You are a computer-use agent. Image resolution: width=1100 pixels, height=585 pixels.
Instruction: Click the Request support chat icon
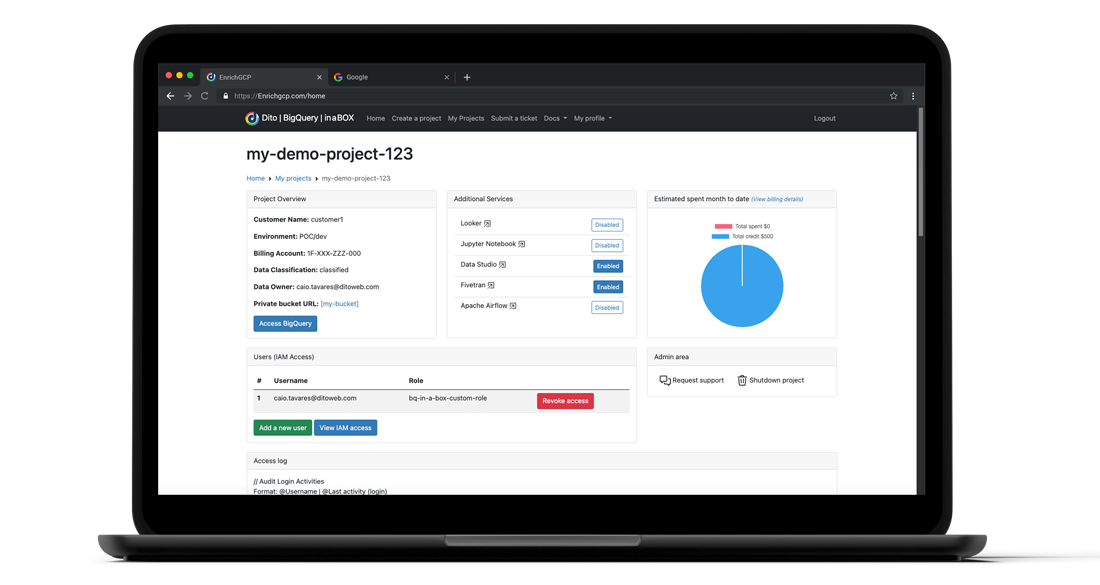coord(664,380)
